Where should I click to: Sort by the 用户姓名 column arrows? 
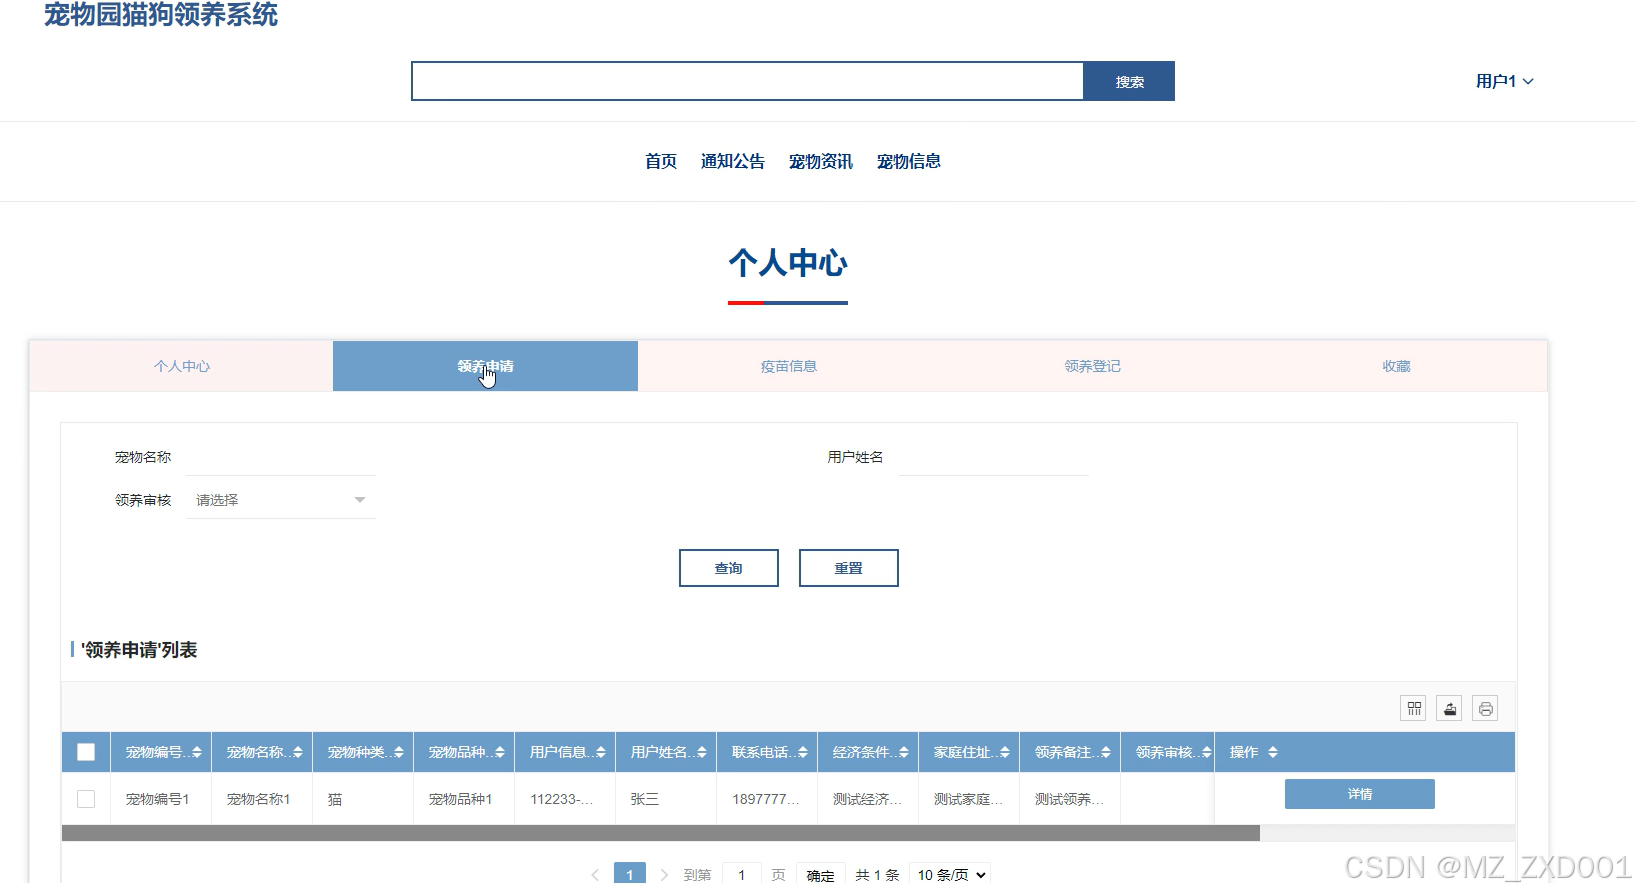(702, 753)
